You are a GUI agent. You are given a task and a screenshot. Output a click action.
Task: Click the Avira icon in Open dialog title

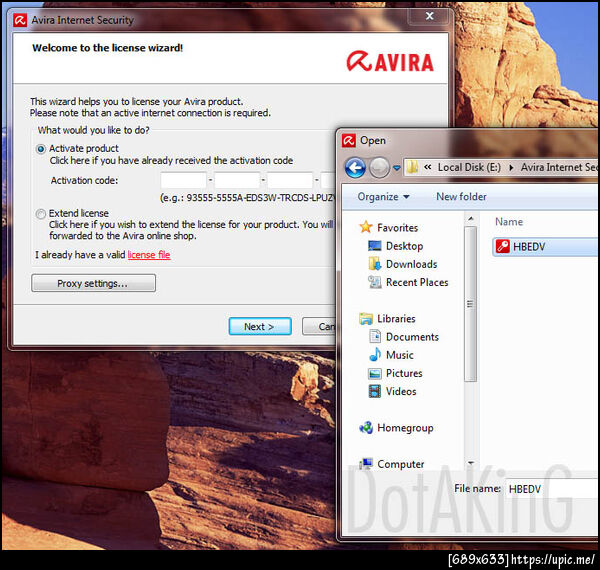348,141
